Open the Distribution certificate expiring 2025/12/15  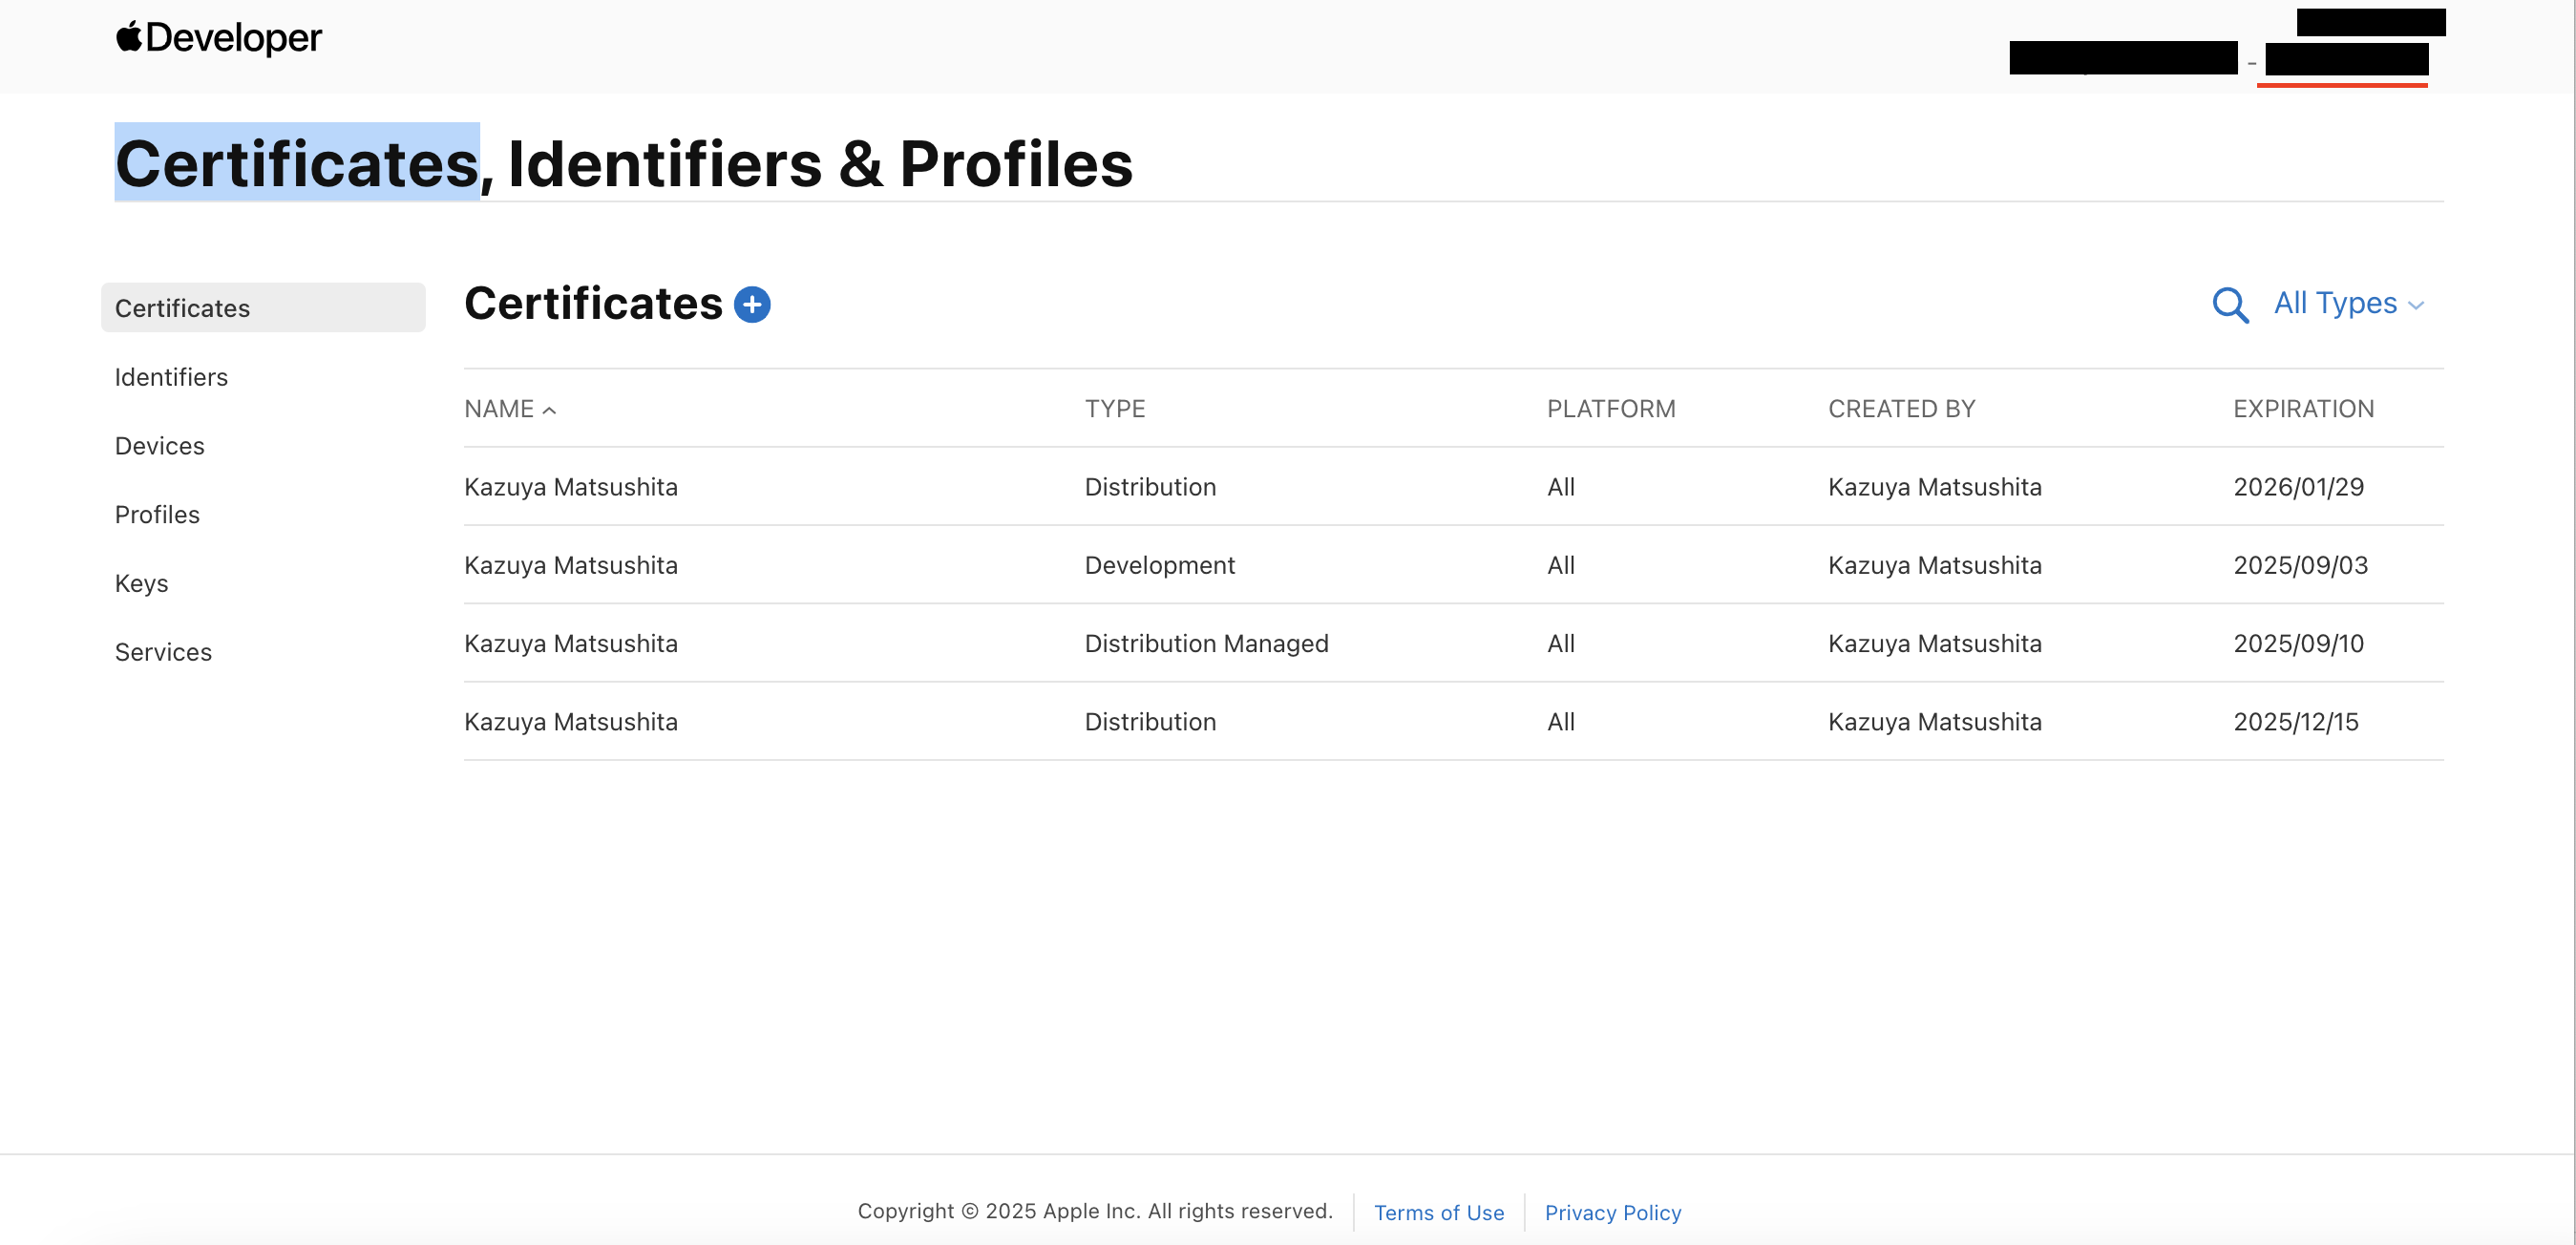click(571, 721)
